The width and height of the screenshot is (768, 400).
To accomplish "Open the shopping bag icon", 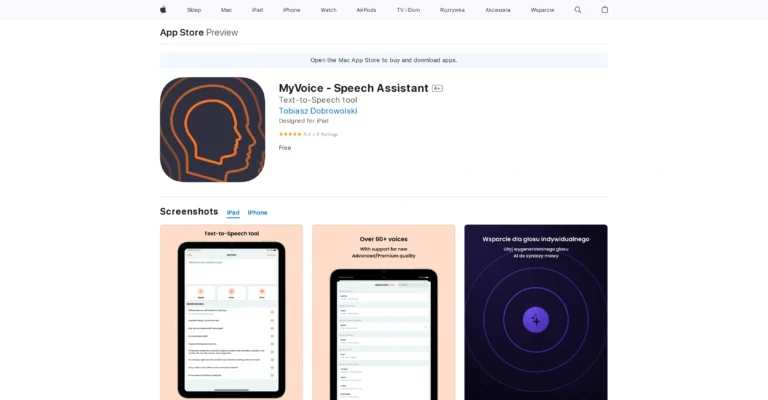I will click(604, 9).
